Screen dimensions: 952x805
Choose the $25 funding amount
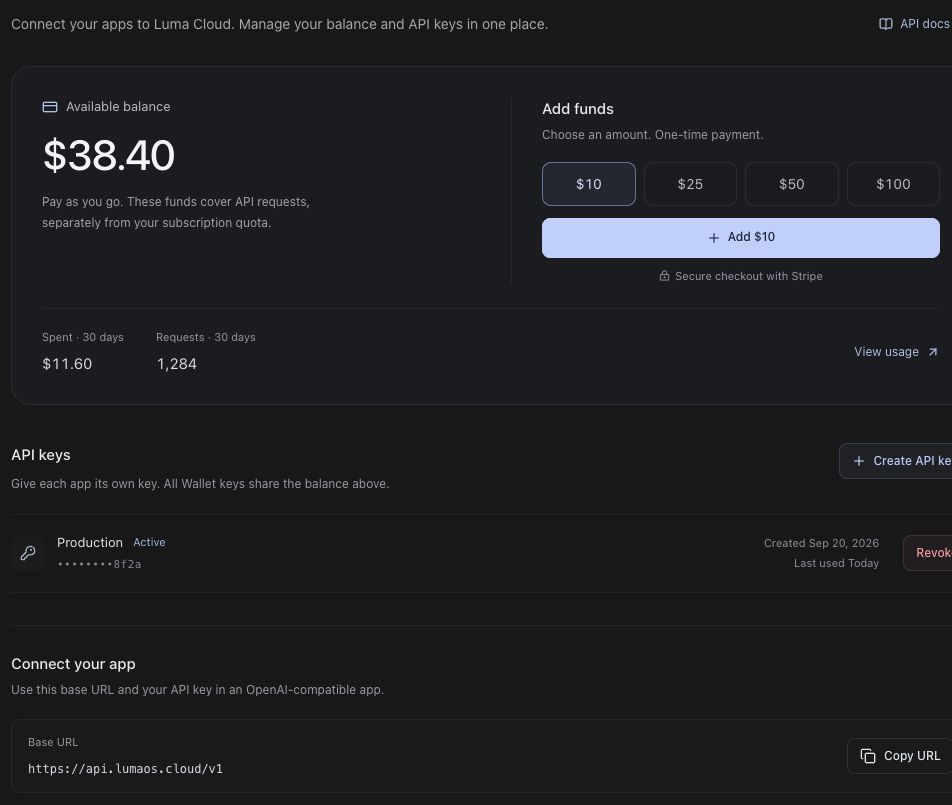point(690,184)
